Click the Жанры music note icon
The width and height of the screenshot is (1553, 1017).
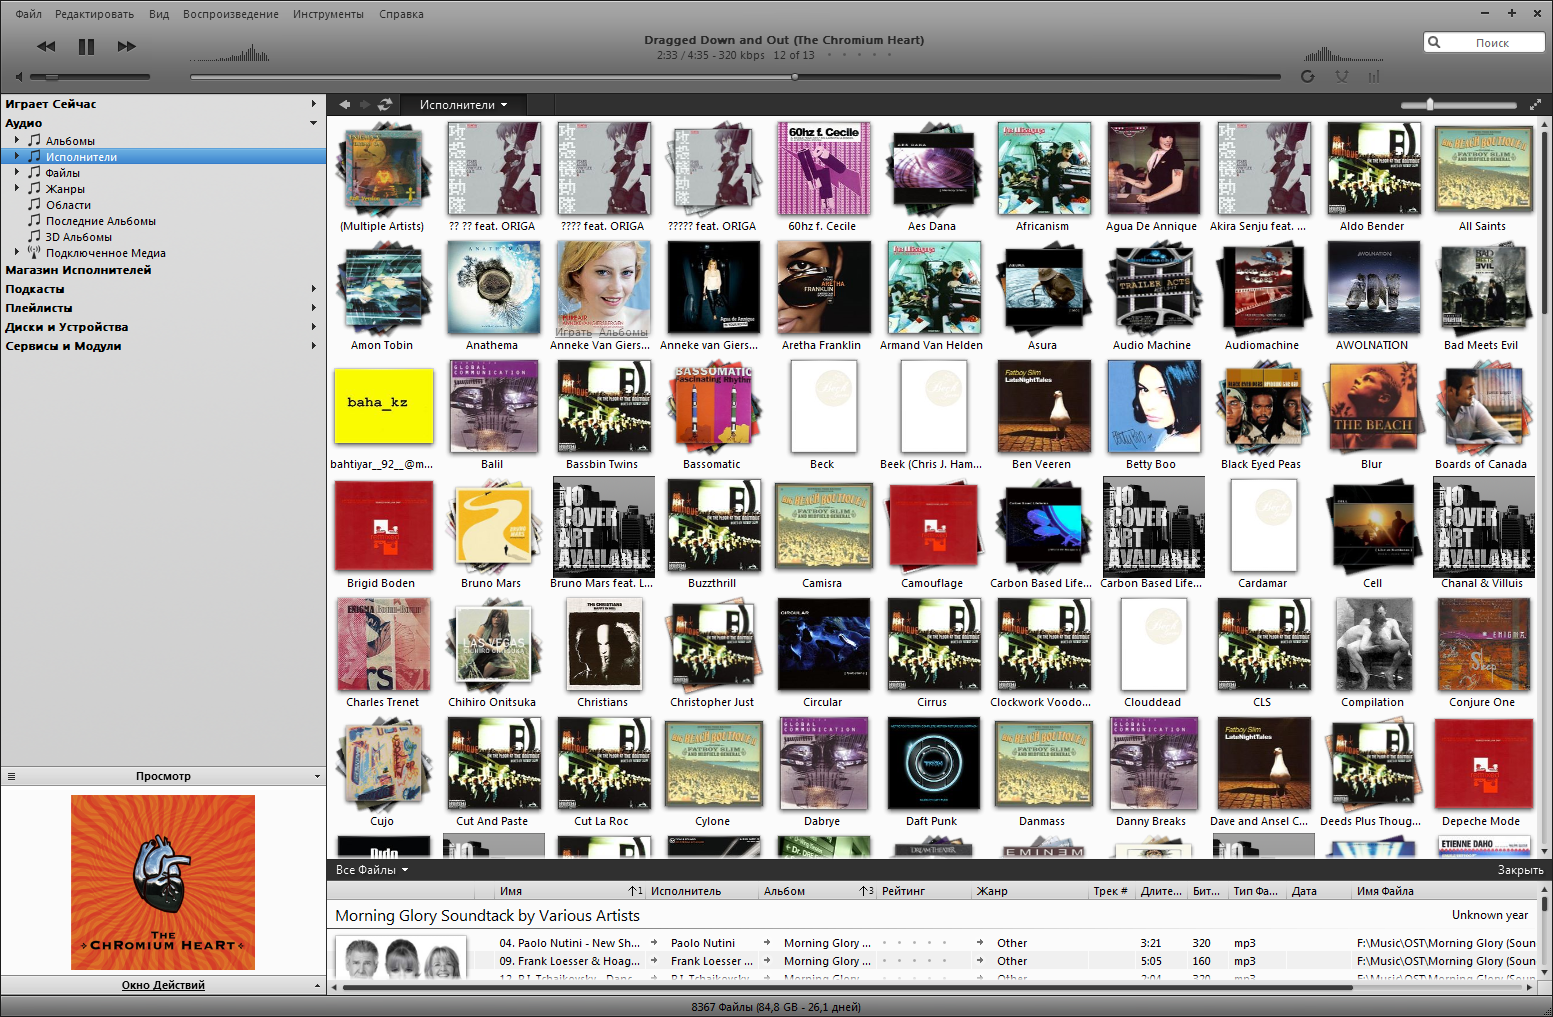coord(34,188)
